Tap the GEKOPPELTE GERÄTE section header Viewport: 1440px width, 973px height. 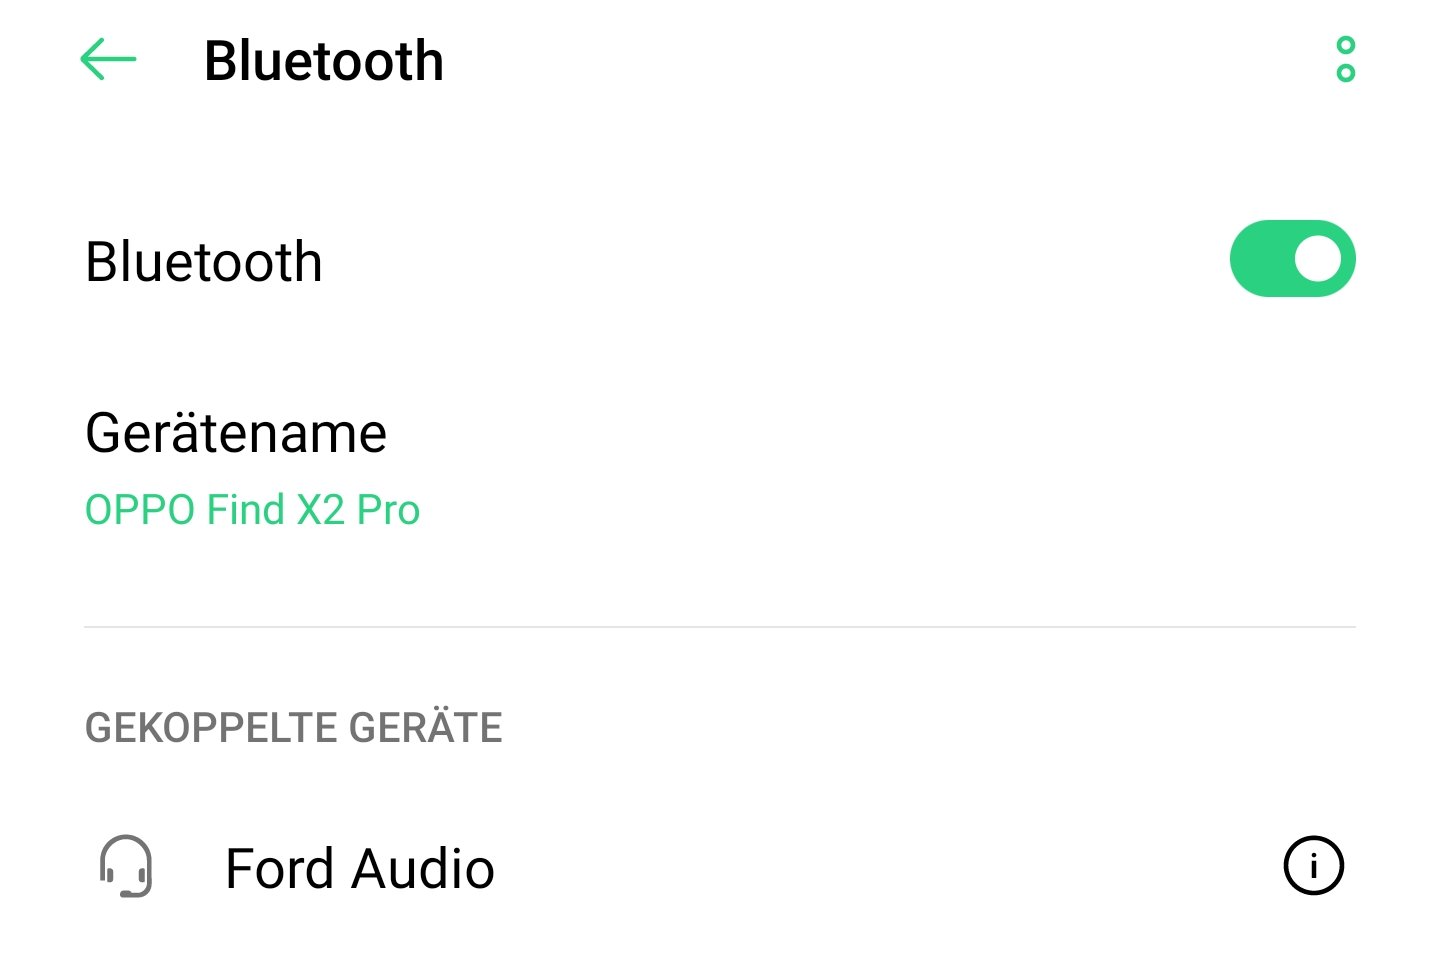294,727
